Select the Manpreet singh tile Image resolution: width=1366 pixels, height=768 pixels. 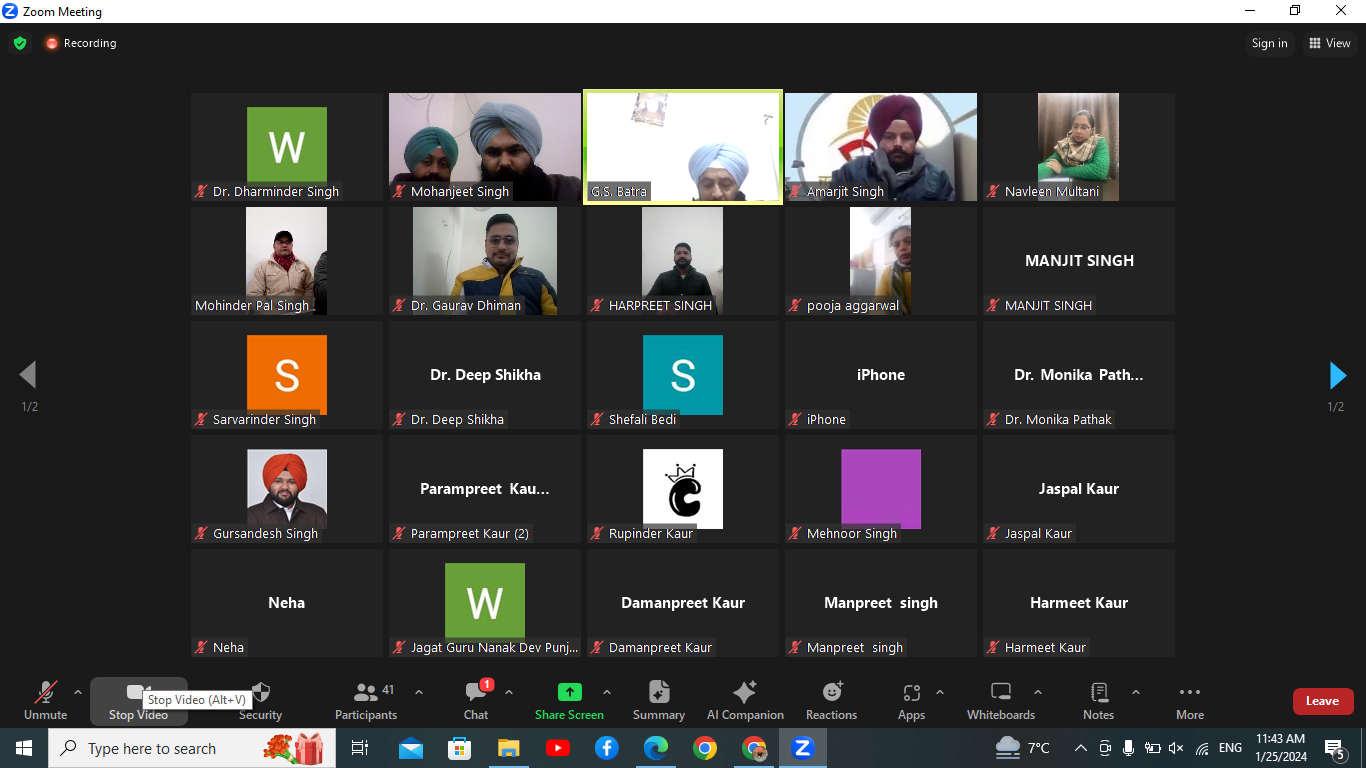(x=881, y=603)
